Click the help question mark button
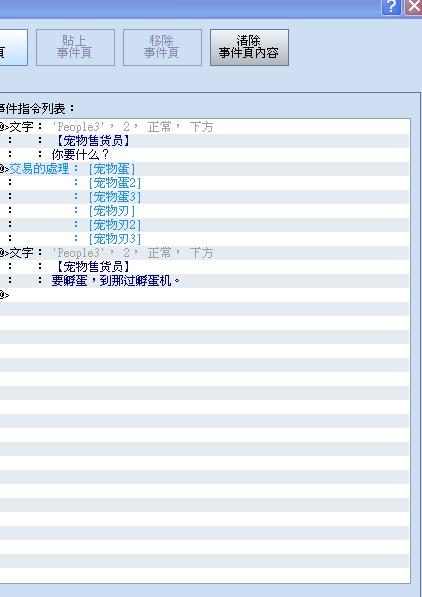422x597 pixels. tap(391, 7)
